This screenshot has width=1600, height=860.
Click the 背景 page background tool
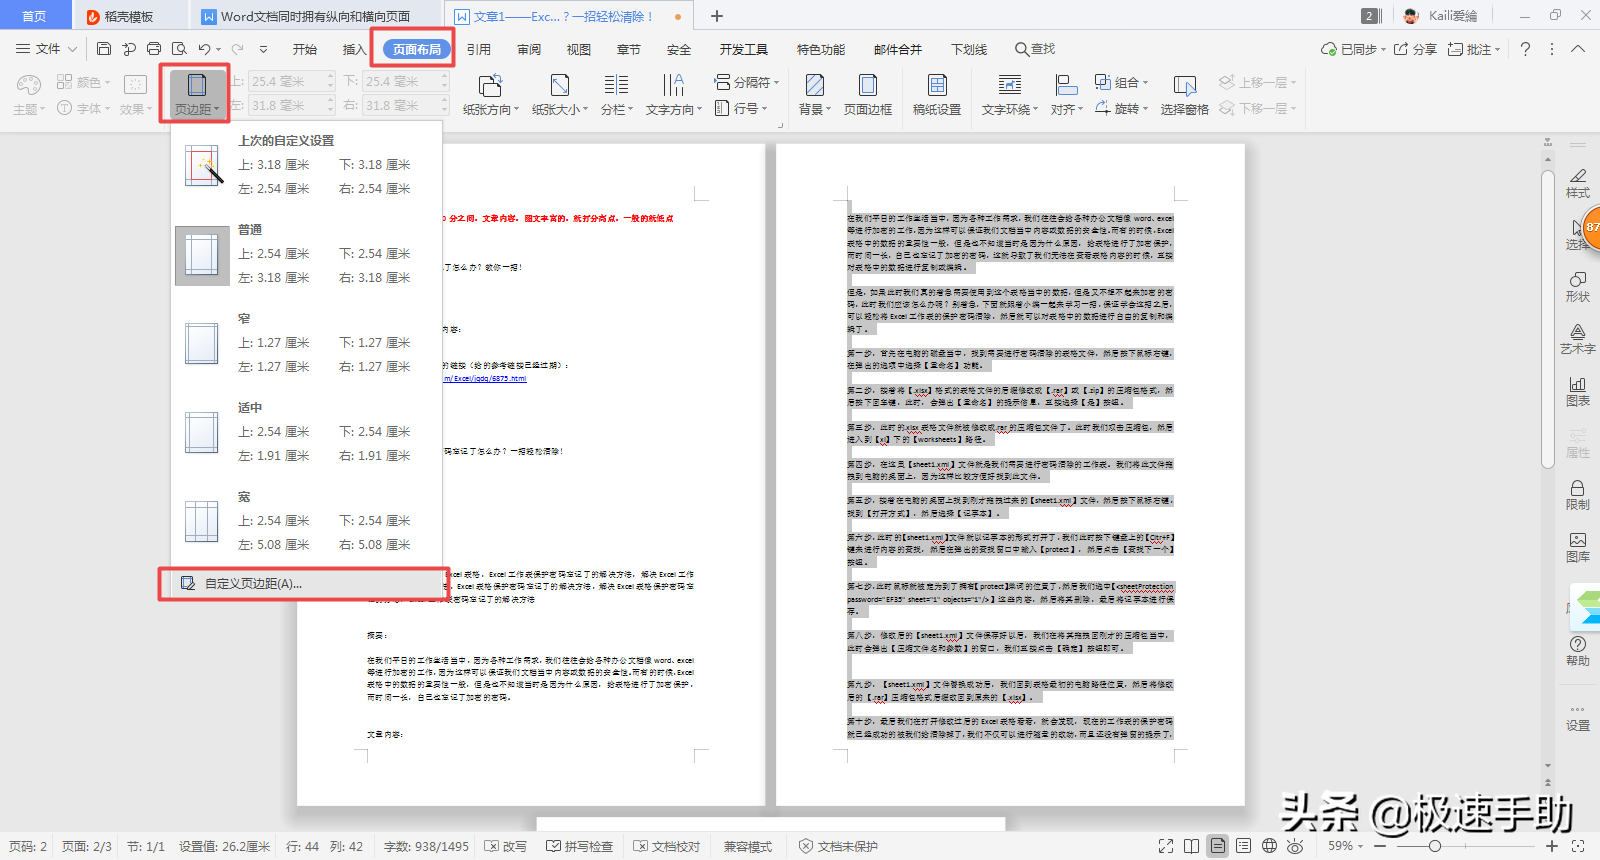[815, 95]
